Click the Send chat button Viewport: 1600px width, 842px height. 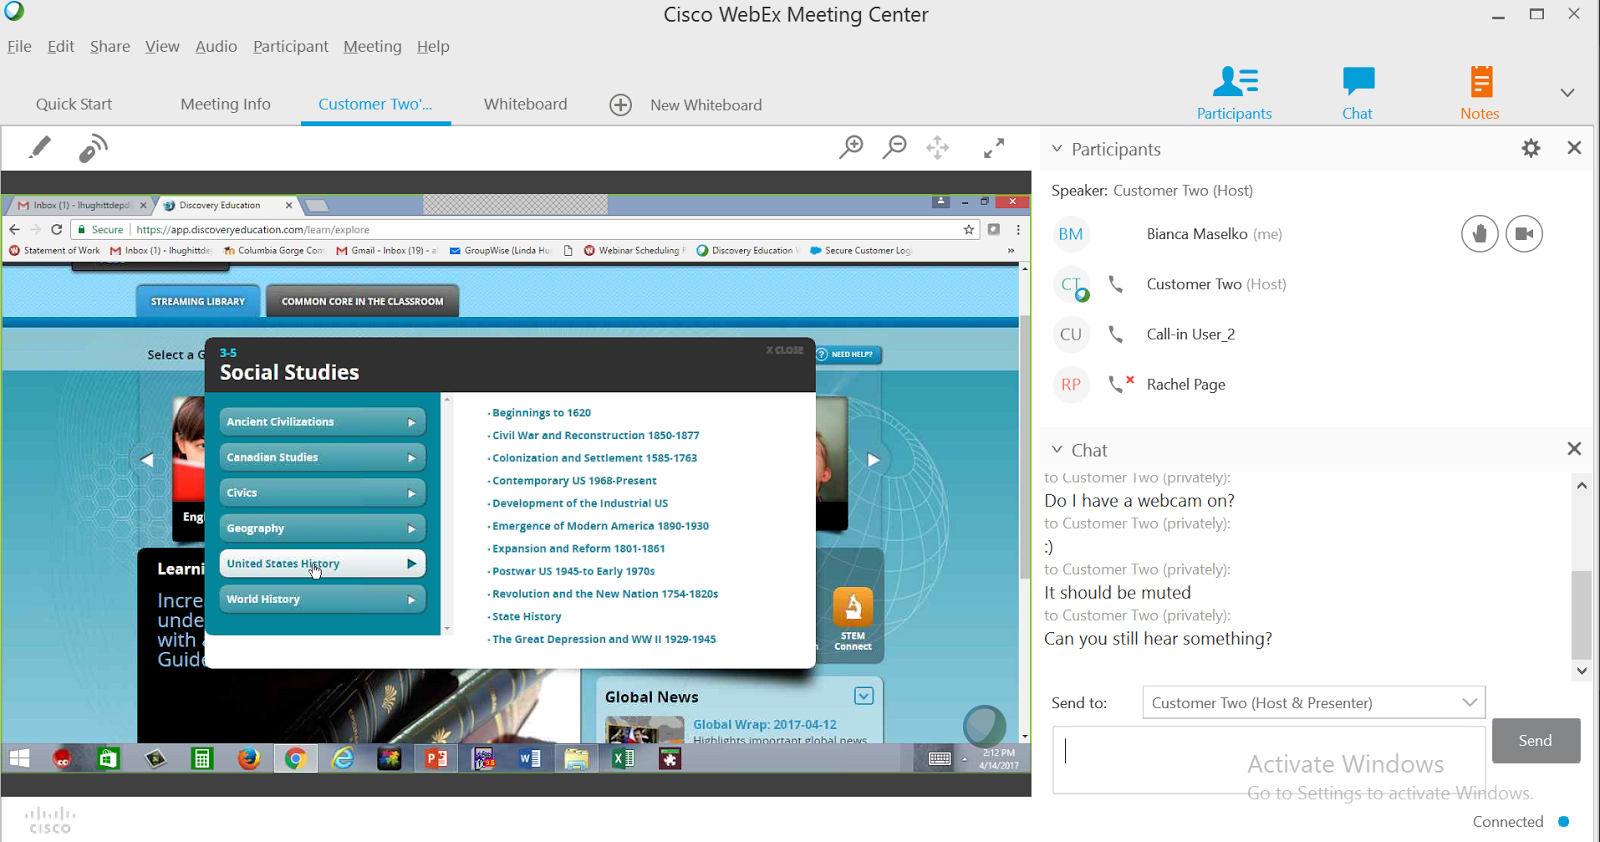1535,741
